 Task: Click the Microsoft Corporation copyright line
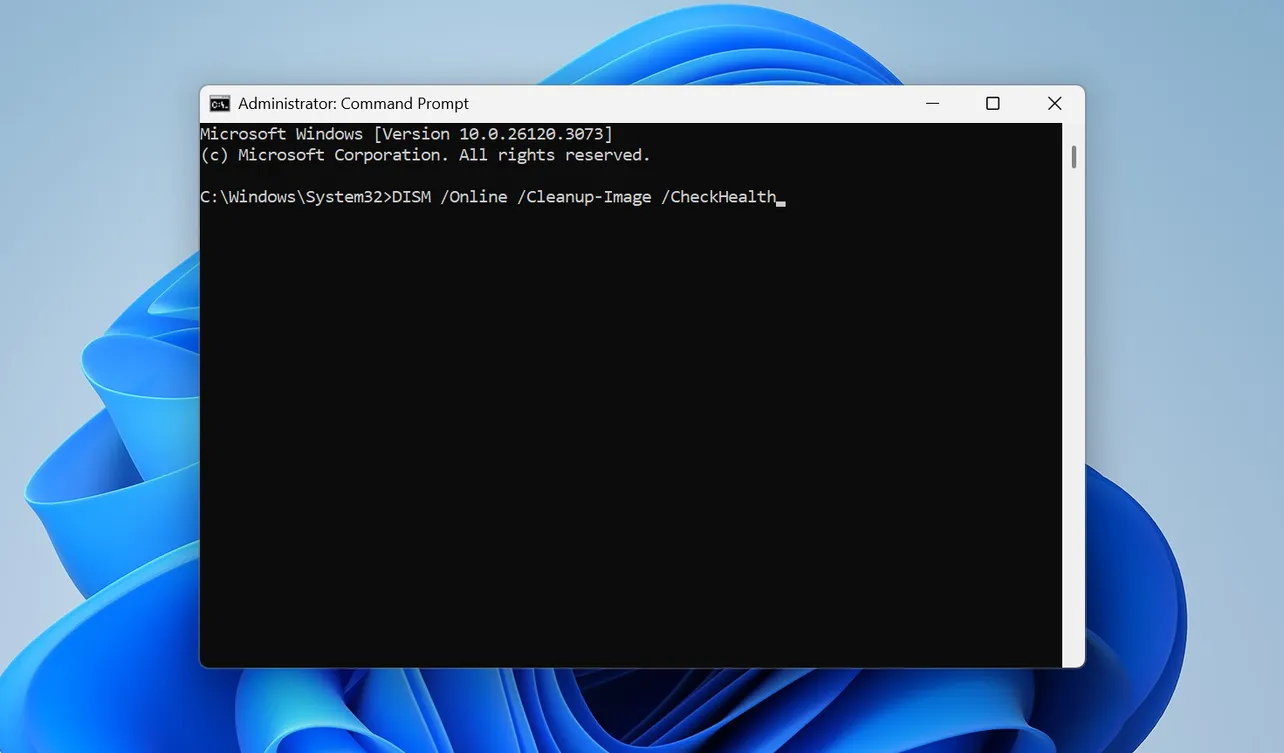[425, 154]
